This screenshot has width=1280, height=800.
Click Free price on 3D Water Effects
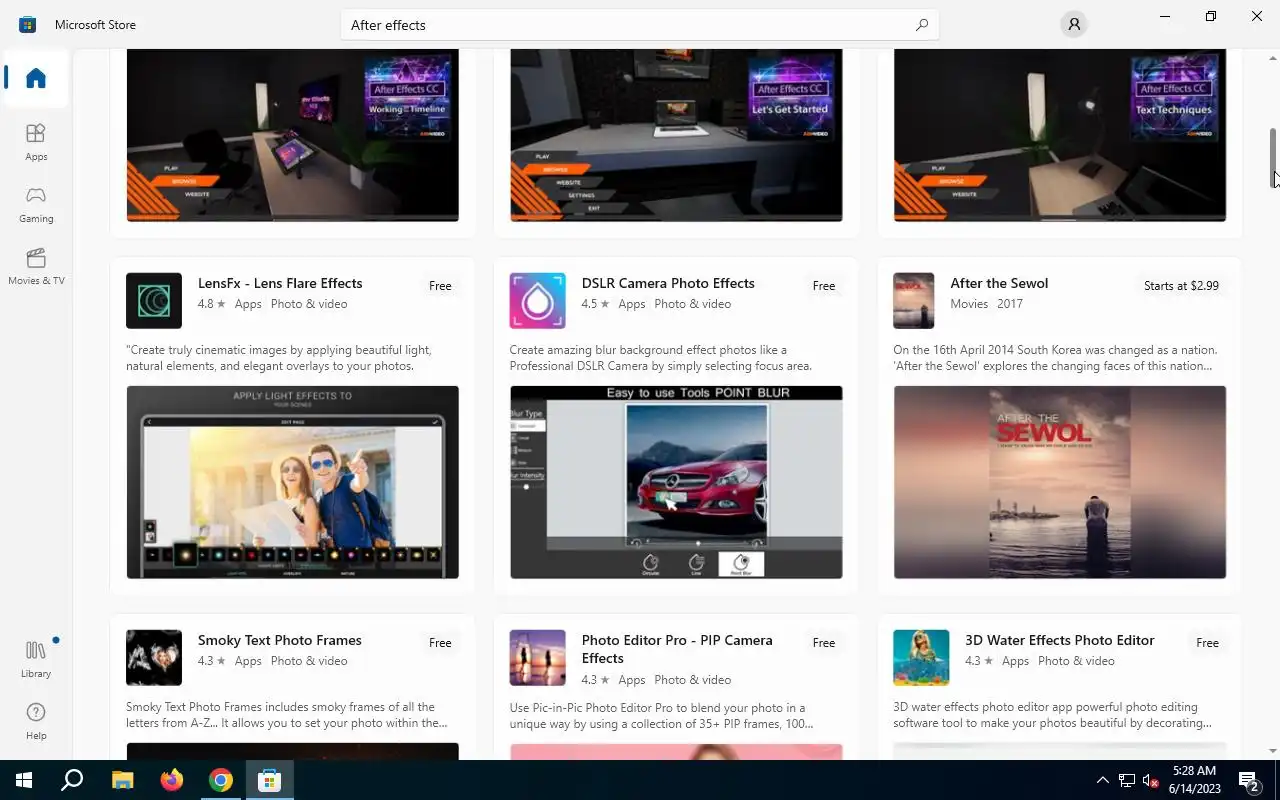pos(1207,643)
